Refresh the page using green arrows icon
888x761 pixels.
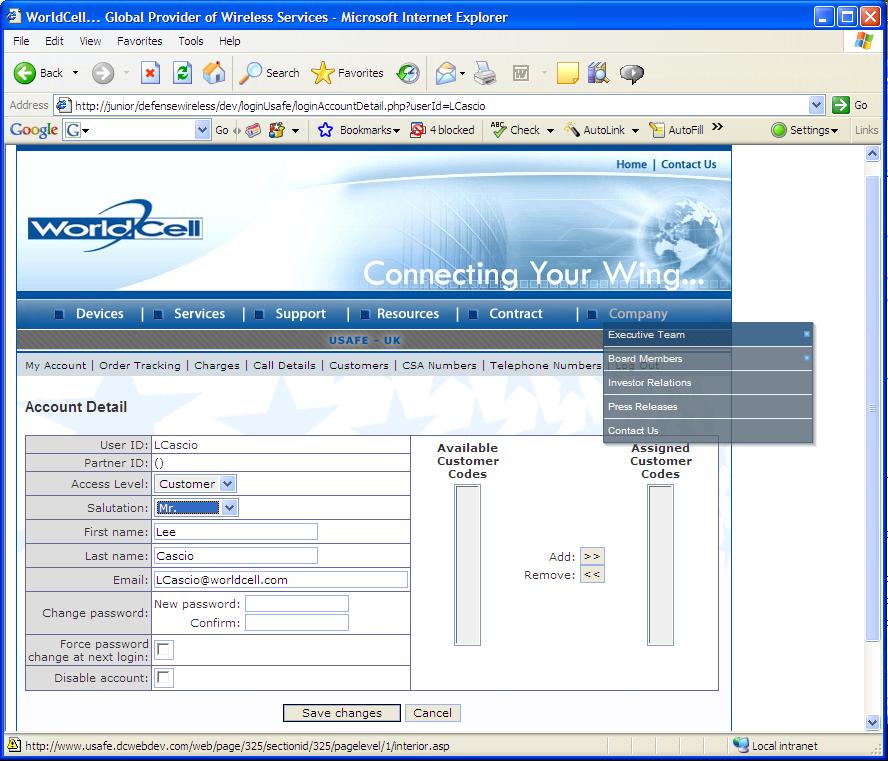(x=182, y=73)
